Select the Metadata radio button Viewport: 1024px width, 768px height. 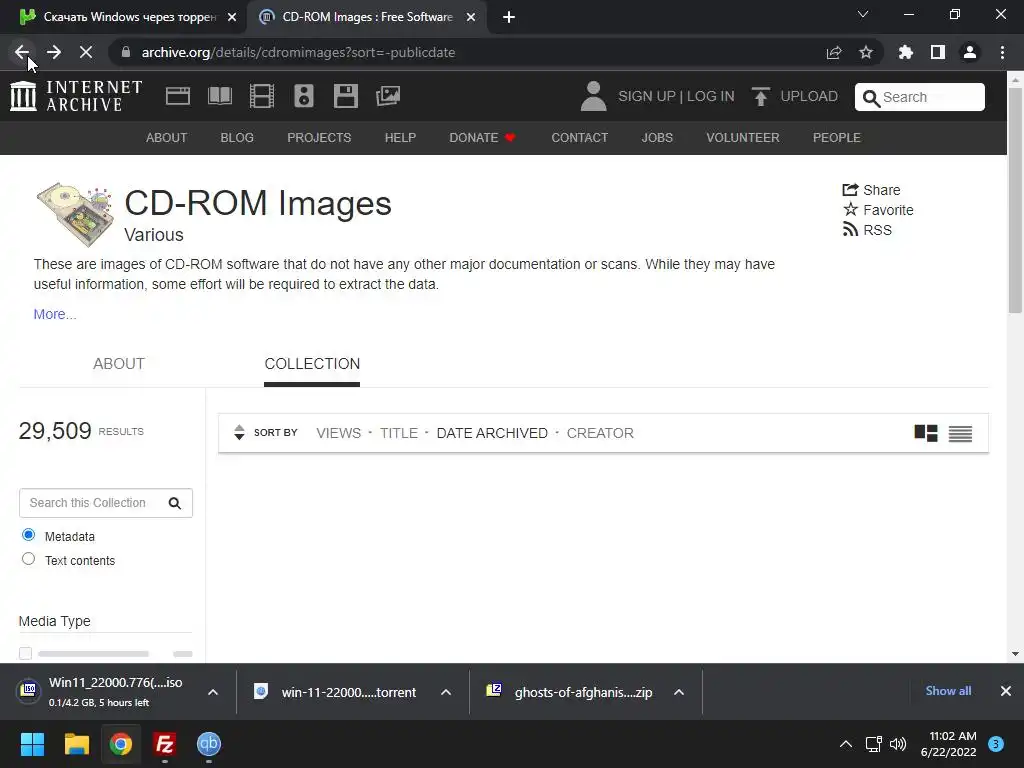[x=28, y=535]
